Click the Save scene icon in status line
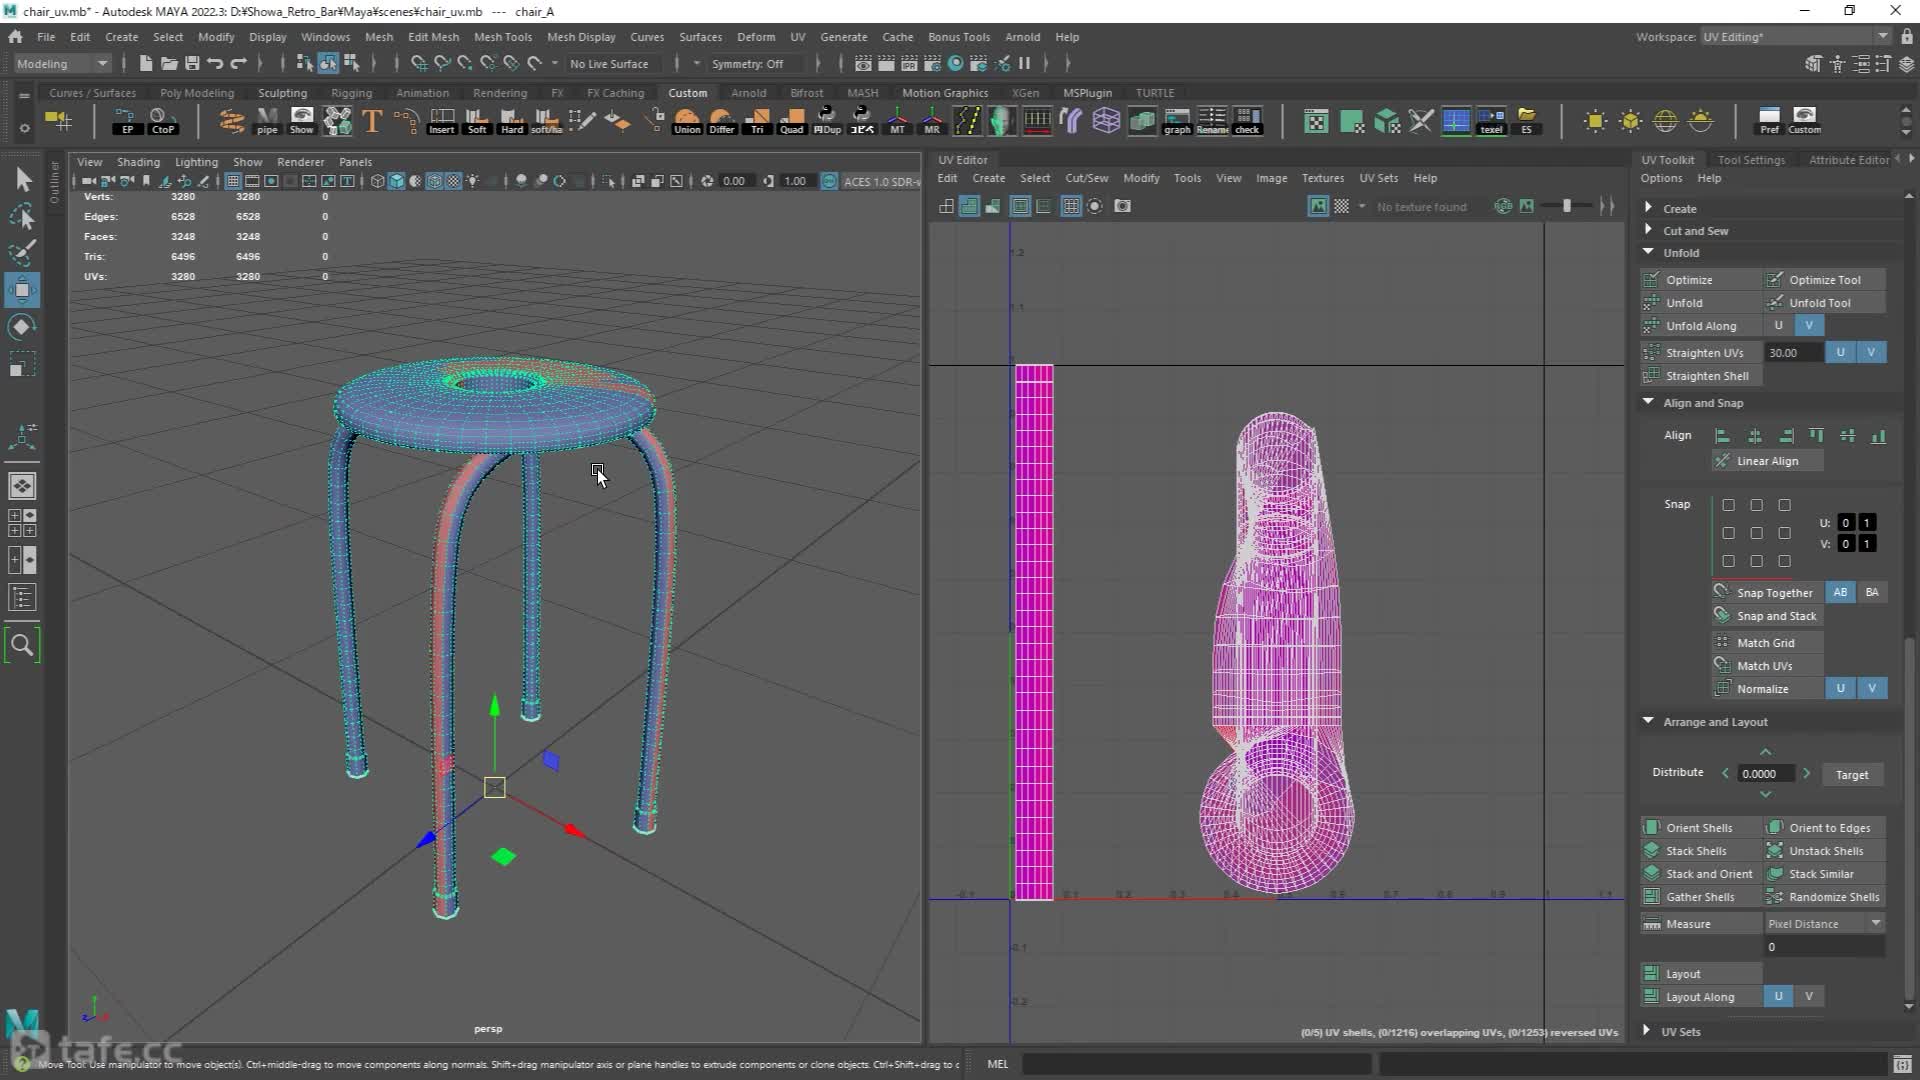The image size is (1920, 1080). [192, 63]
